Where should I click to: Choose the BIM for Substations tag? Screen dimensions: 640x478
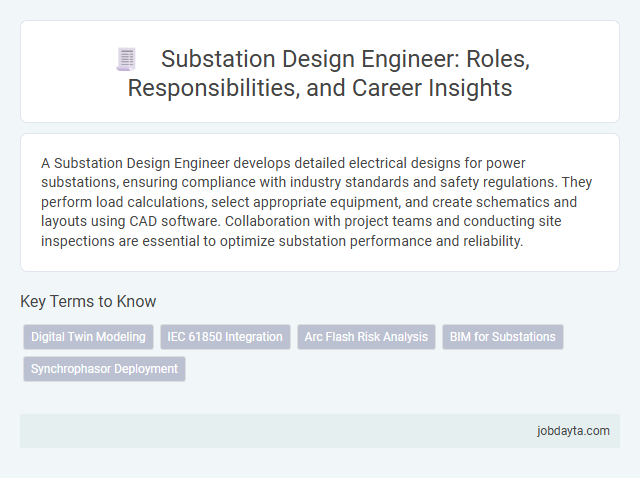[x=502, y=337]
